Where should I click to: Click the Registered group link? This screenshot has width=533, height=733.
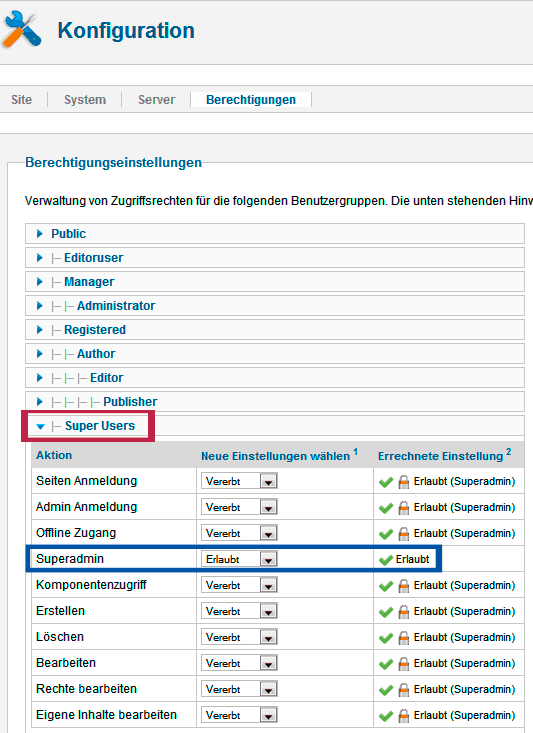(95, 330)
